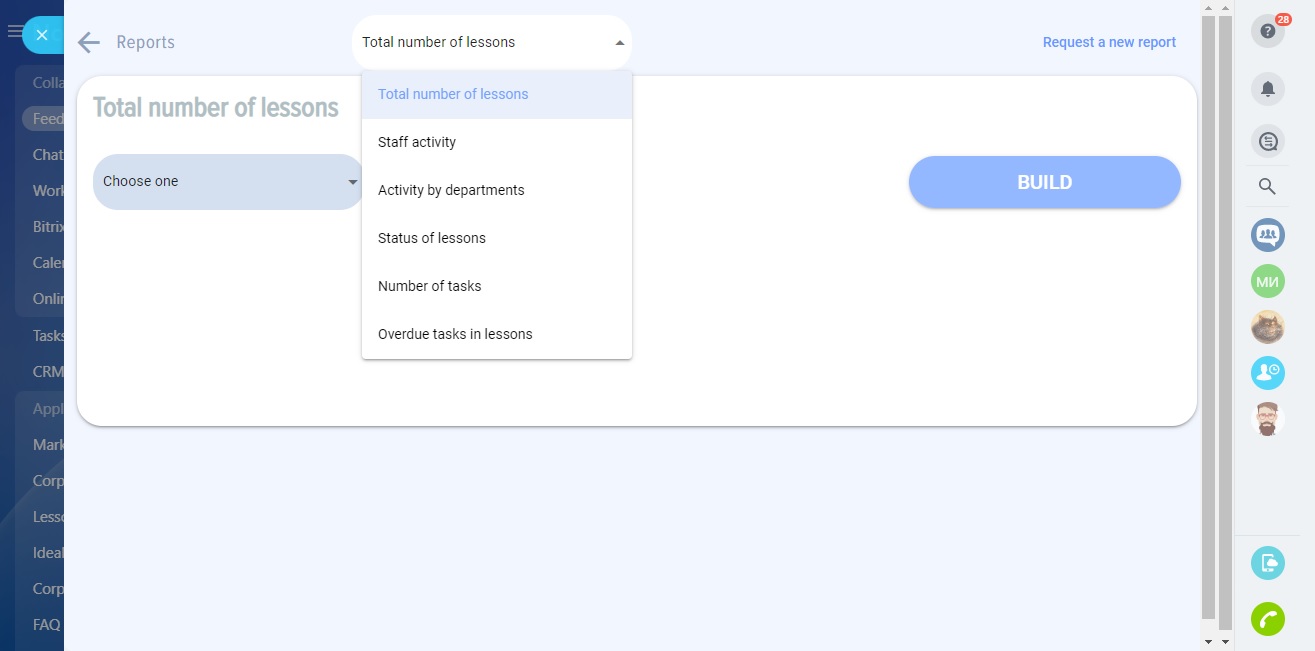Open the notifications bell icon
Screen dimensions: 1315x651
click(1267, 89)
